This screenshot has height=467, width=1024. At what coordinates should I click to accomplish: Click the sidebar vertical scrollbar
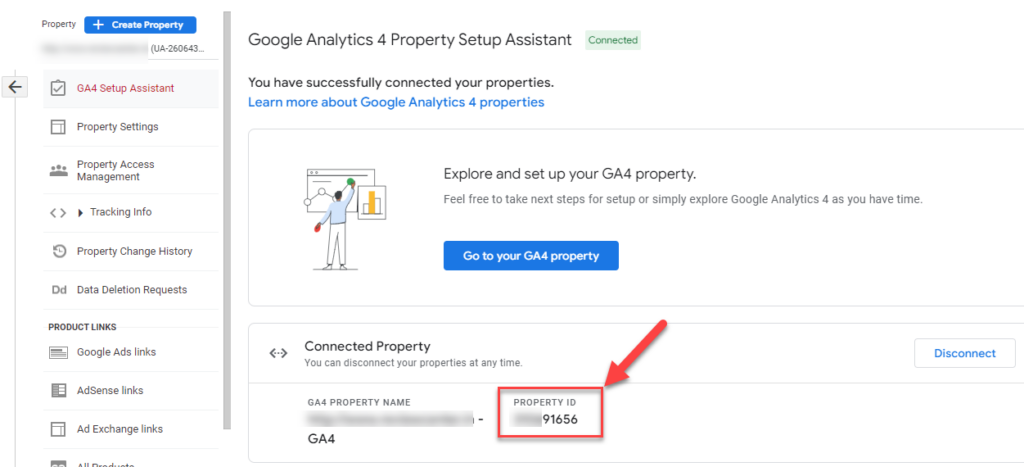tap(227, 200)
